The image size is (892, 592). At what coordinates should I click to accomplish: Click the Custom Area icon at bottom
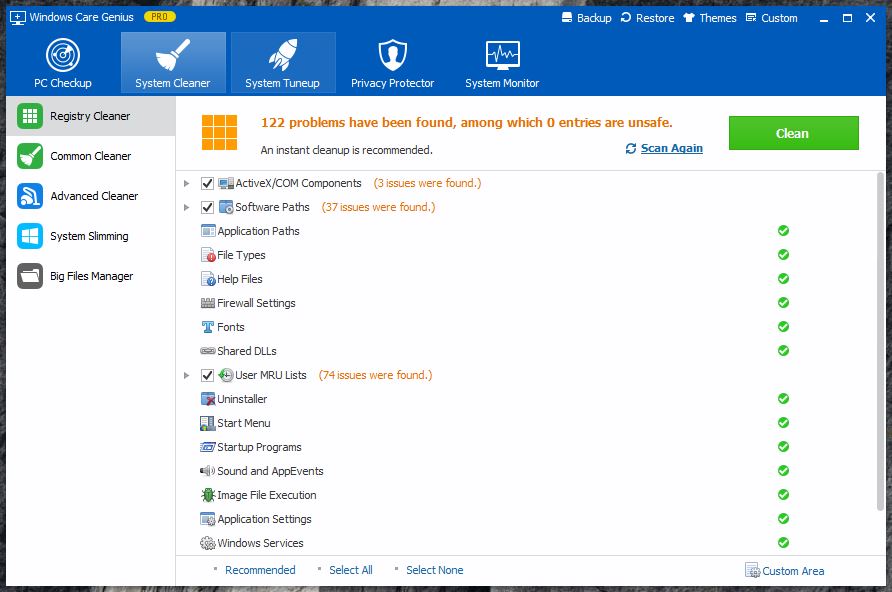point(752,570)
